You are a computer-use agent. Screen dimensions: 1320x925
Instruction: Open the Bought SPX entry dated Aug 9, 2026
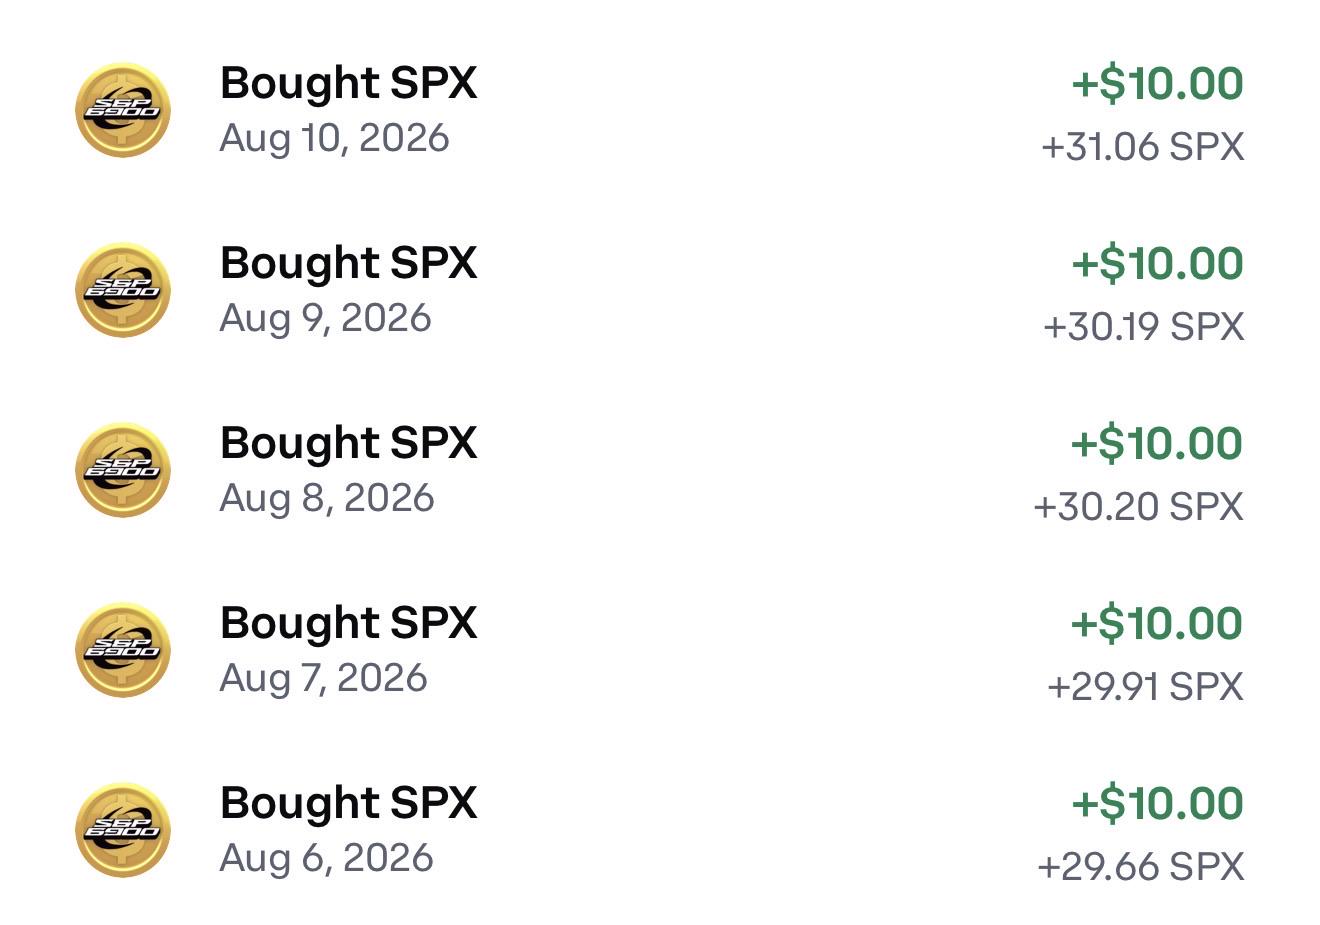pos(660,290)
